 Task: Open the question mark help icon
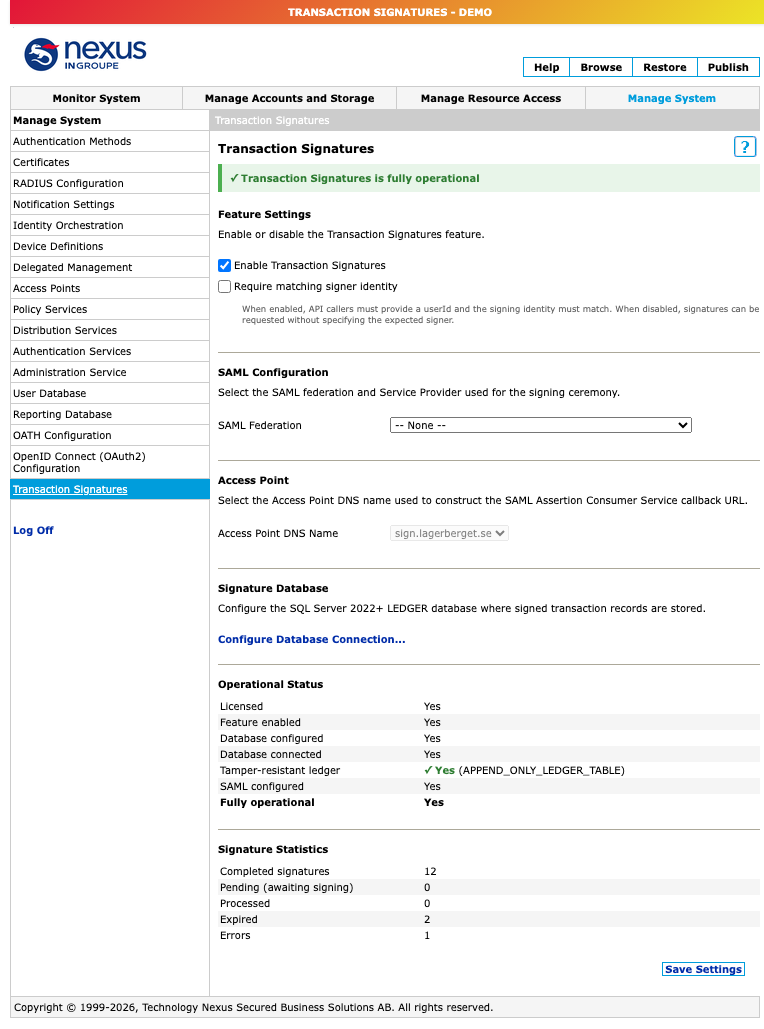[x=744, y=146]
